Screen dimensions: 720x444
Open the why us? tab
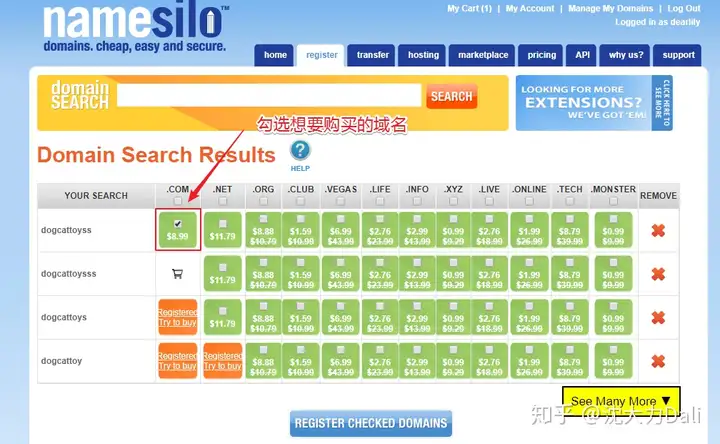pyautogui.click(x=625, y=55)
